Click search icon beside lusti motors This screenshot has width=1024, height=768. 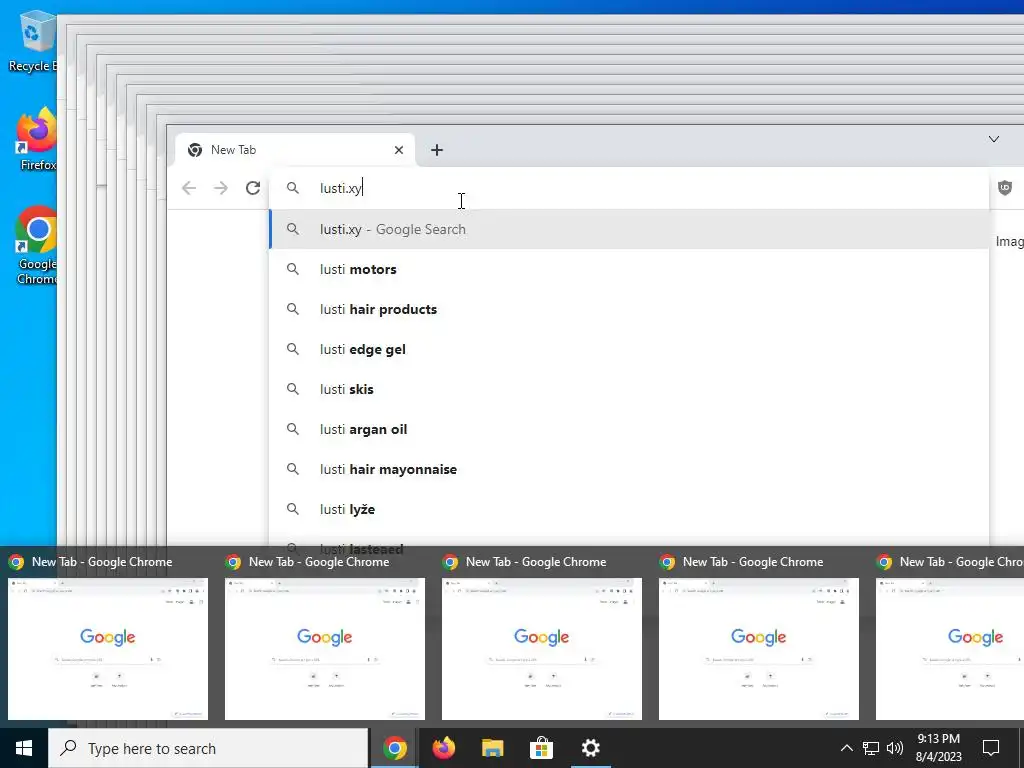coord(293,269)
